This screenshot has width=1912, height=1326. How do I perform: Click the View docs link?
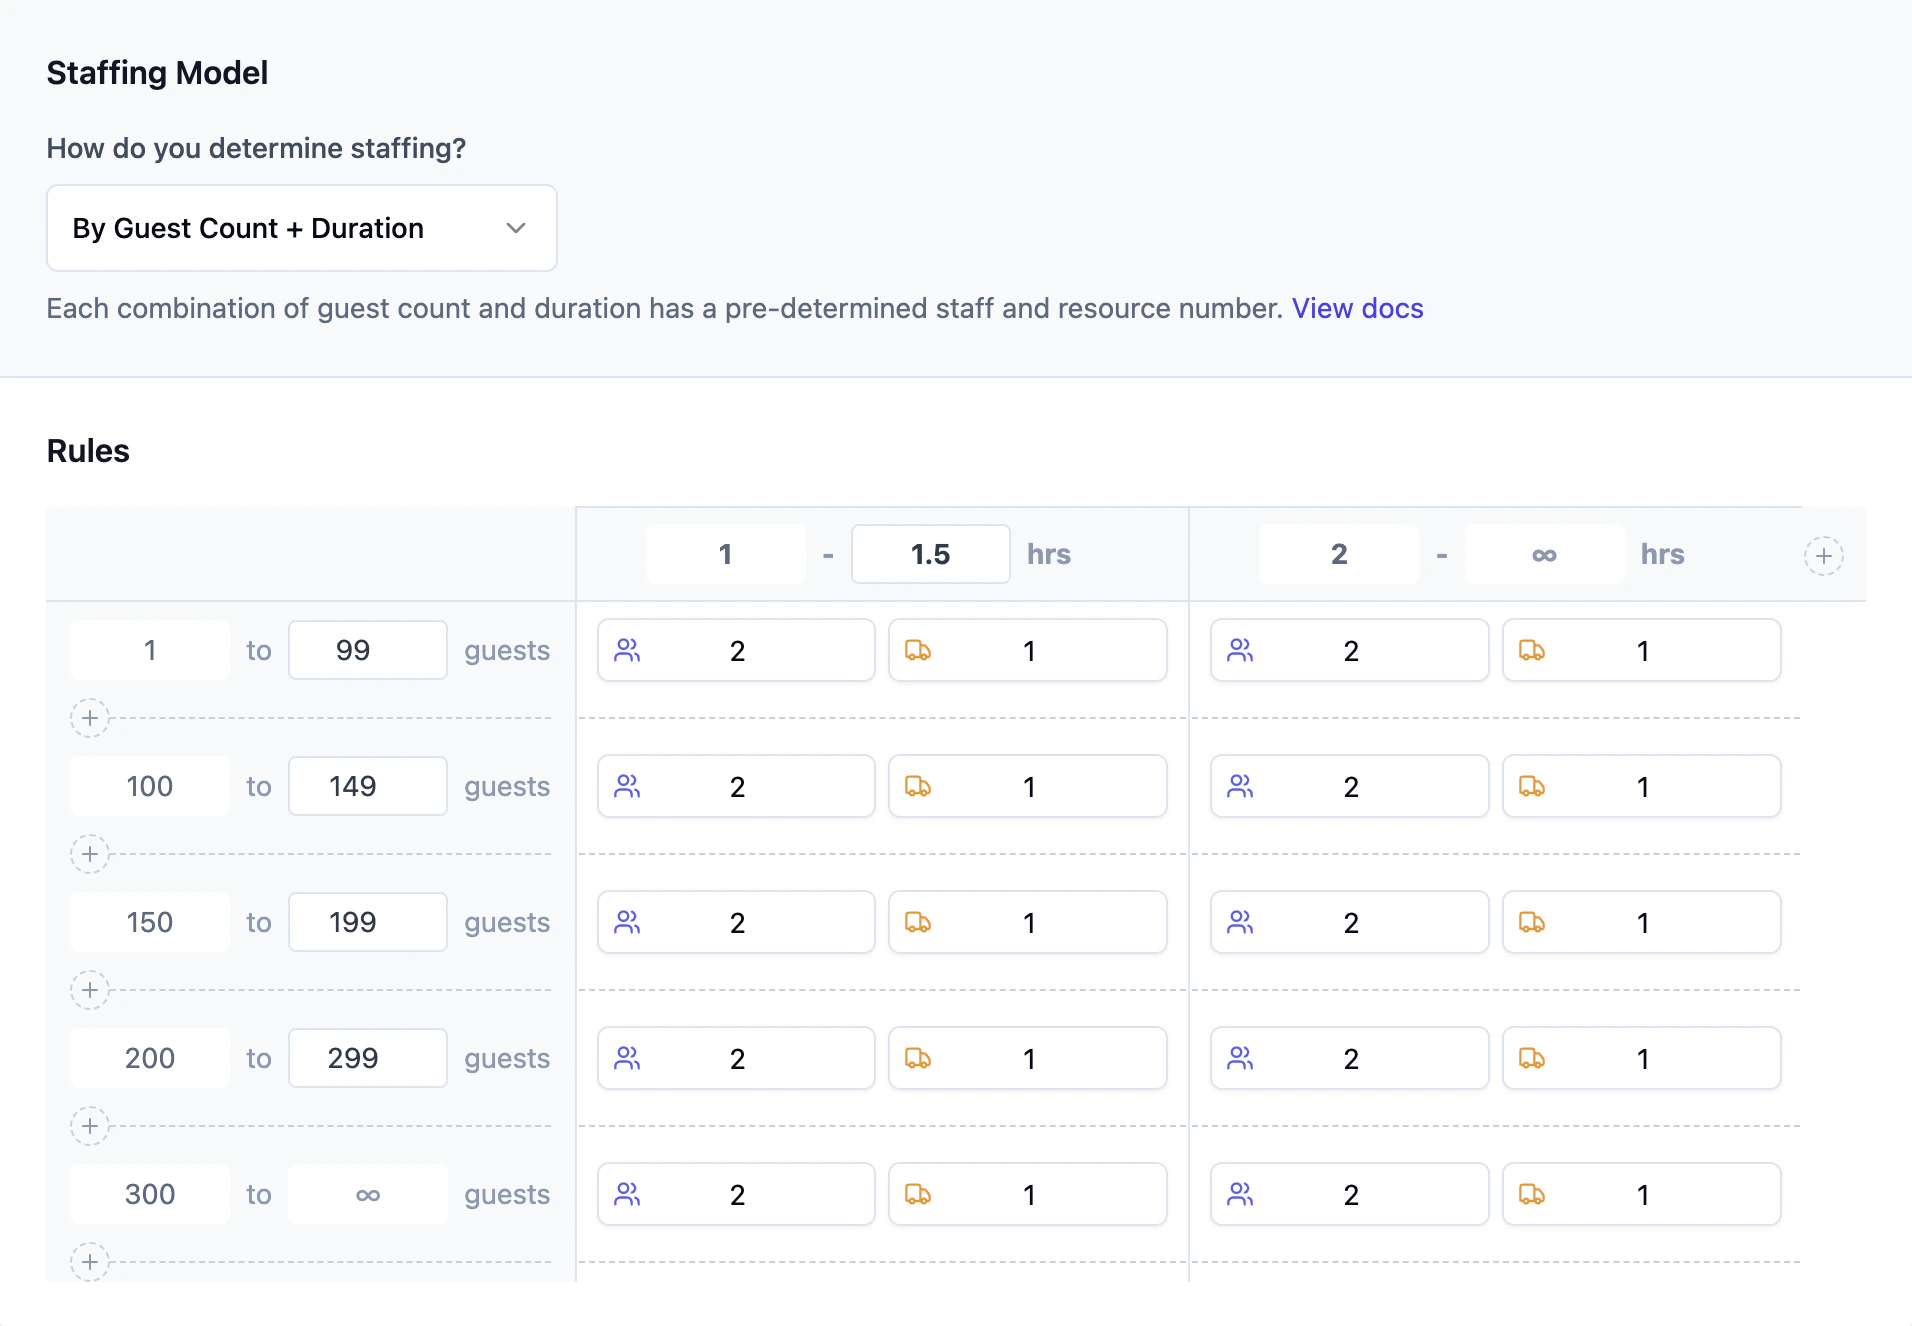(1357, 308)
